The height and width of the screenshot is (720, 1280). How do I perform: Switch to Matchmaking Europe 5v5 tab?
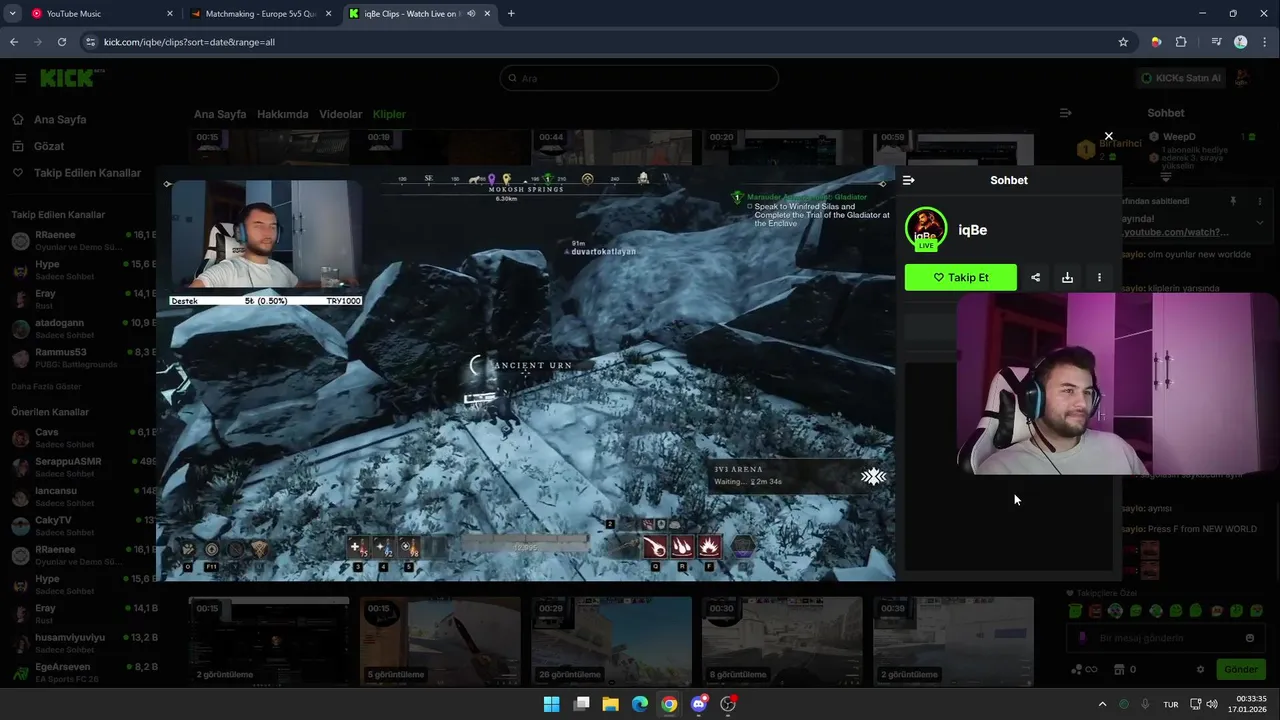[260, 14]
